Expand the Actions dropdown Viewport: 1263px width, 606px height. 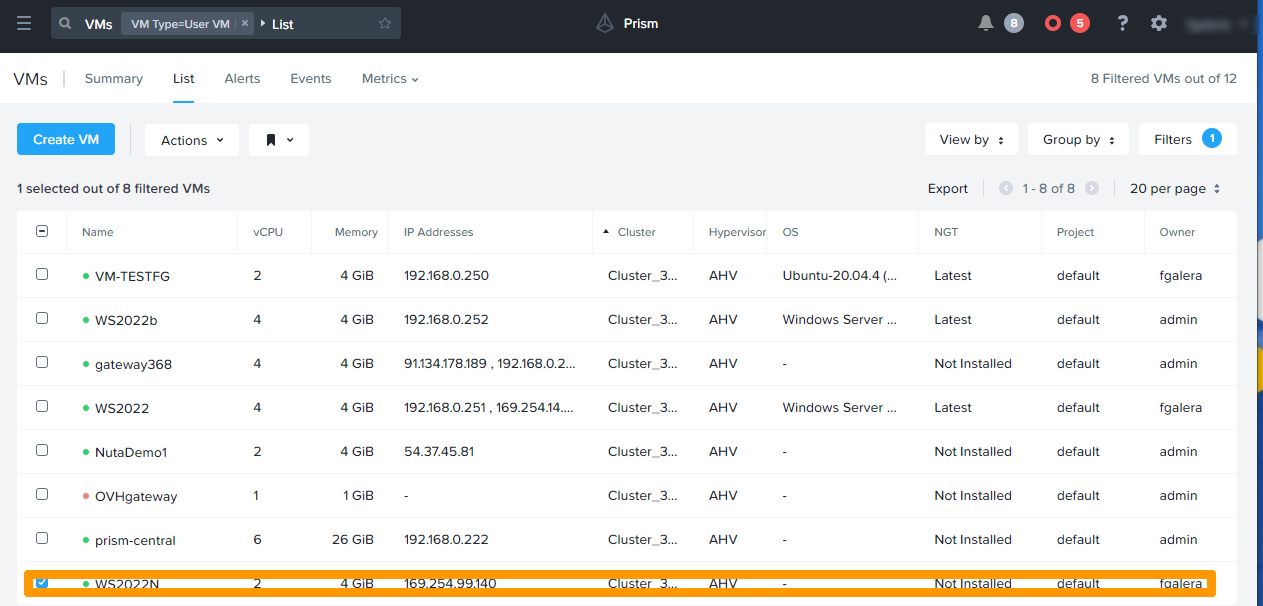point(192,140)
